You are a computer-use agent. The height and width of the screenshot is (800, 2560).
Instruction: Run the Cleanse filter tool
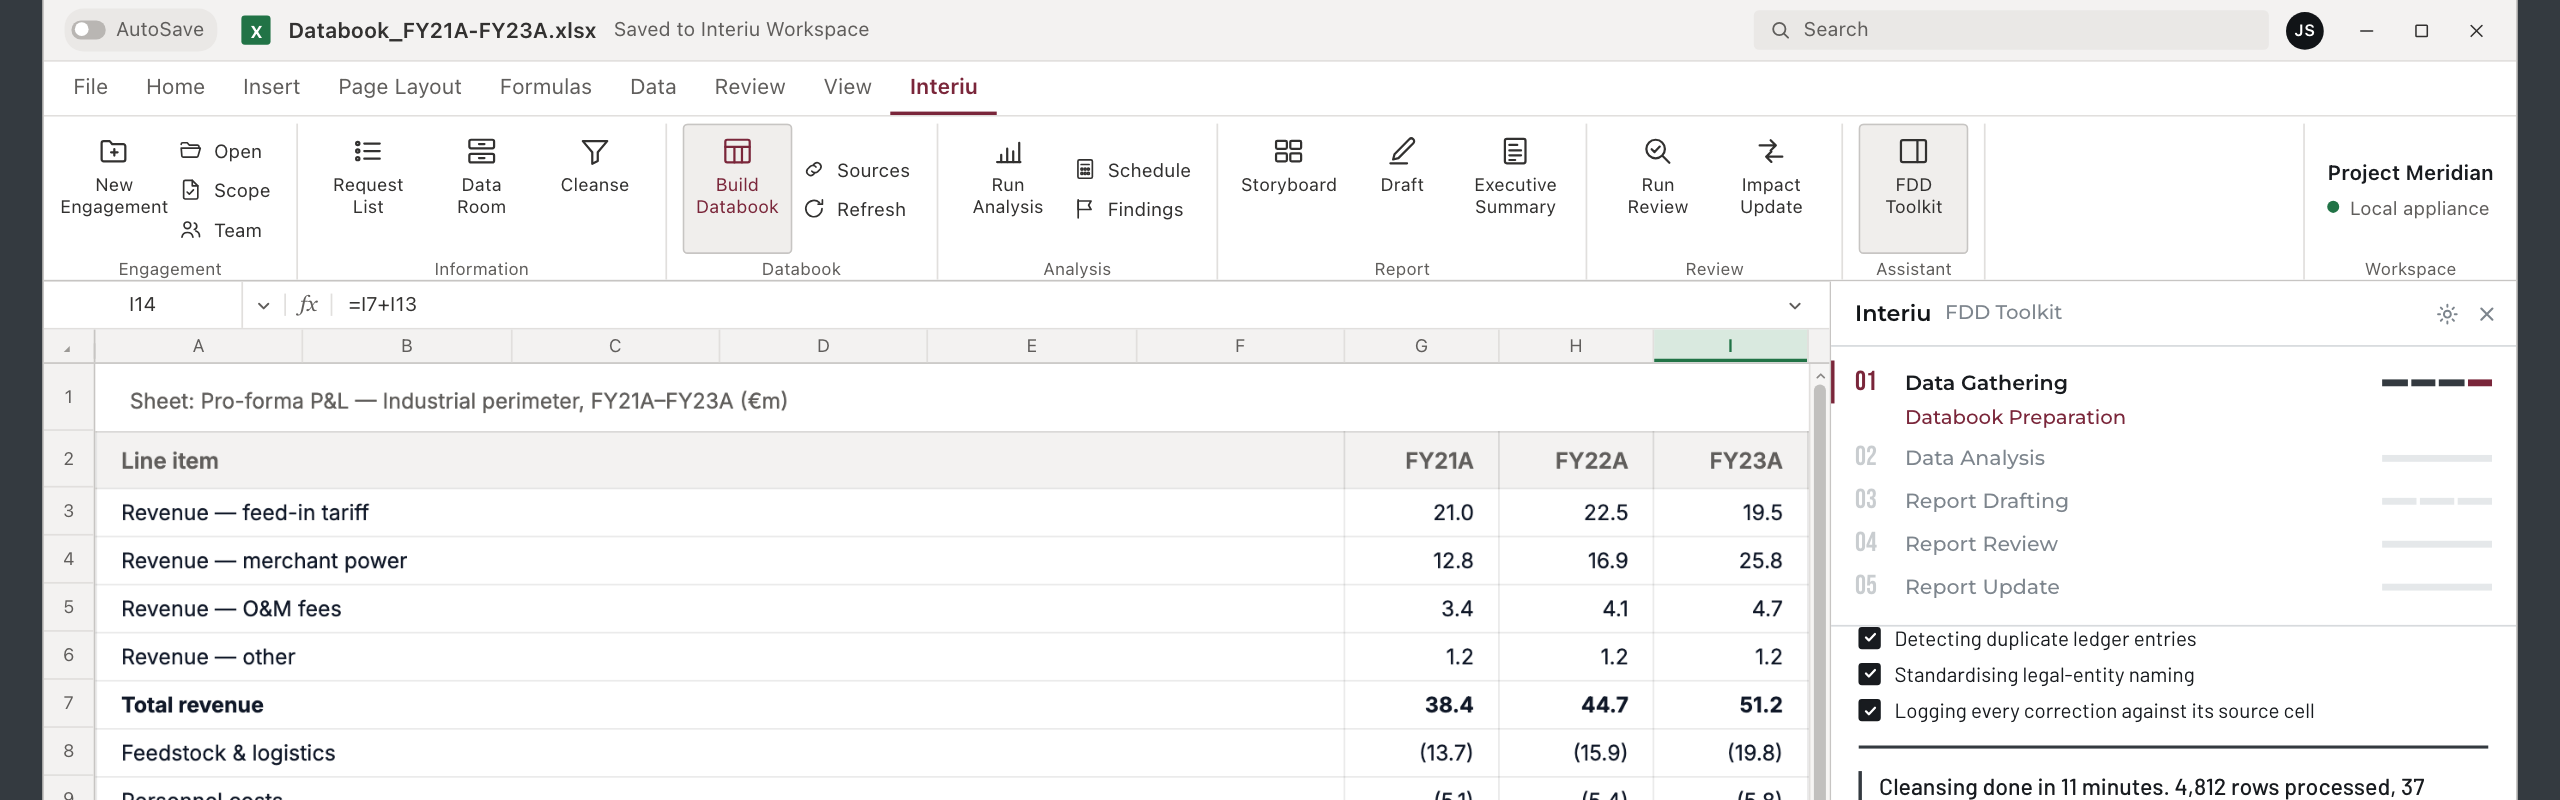tap(594, 168)
